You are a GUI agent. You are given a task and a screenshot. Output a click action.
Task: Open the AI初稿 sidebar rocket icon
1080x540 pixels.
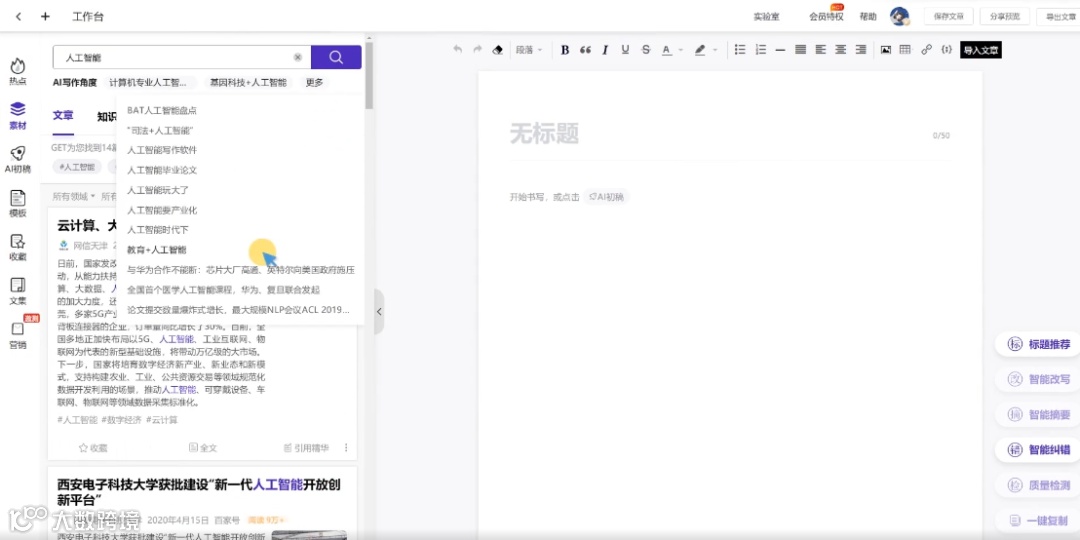tap(18, 160)
